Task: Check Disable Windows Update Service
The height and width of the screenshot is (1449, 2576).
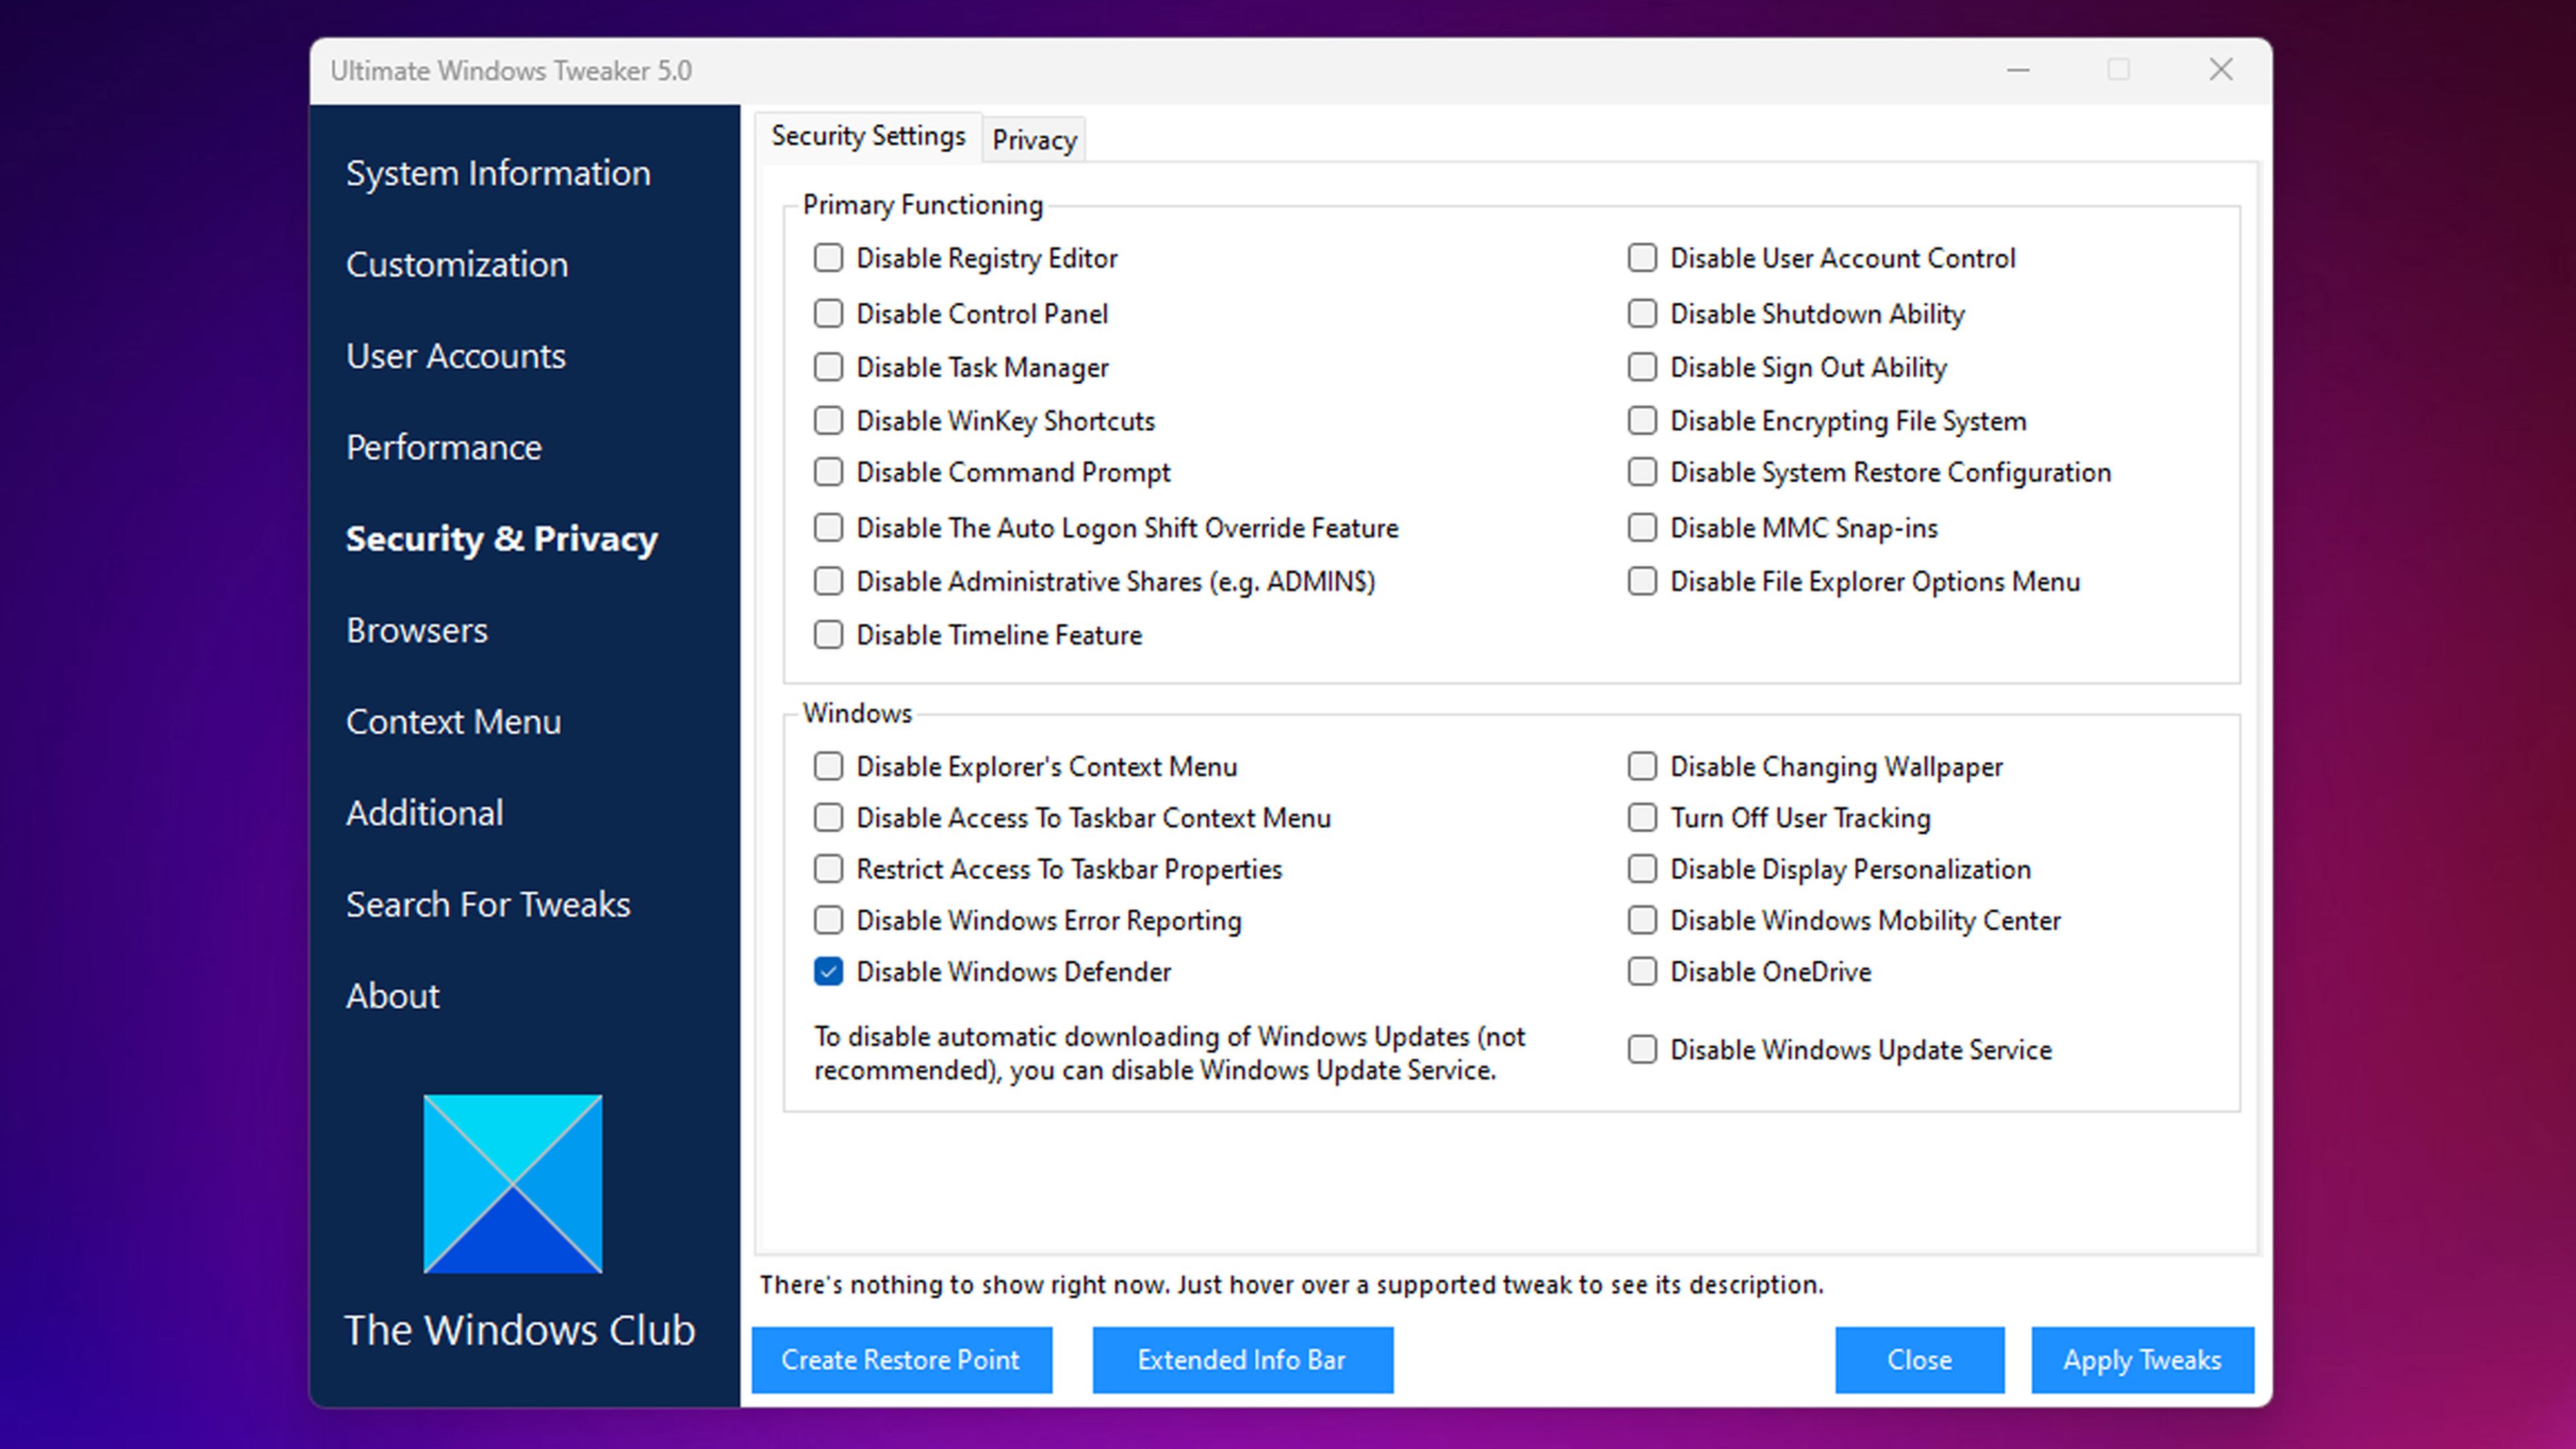Action: 1642,1050
